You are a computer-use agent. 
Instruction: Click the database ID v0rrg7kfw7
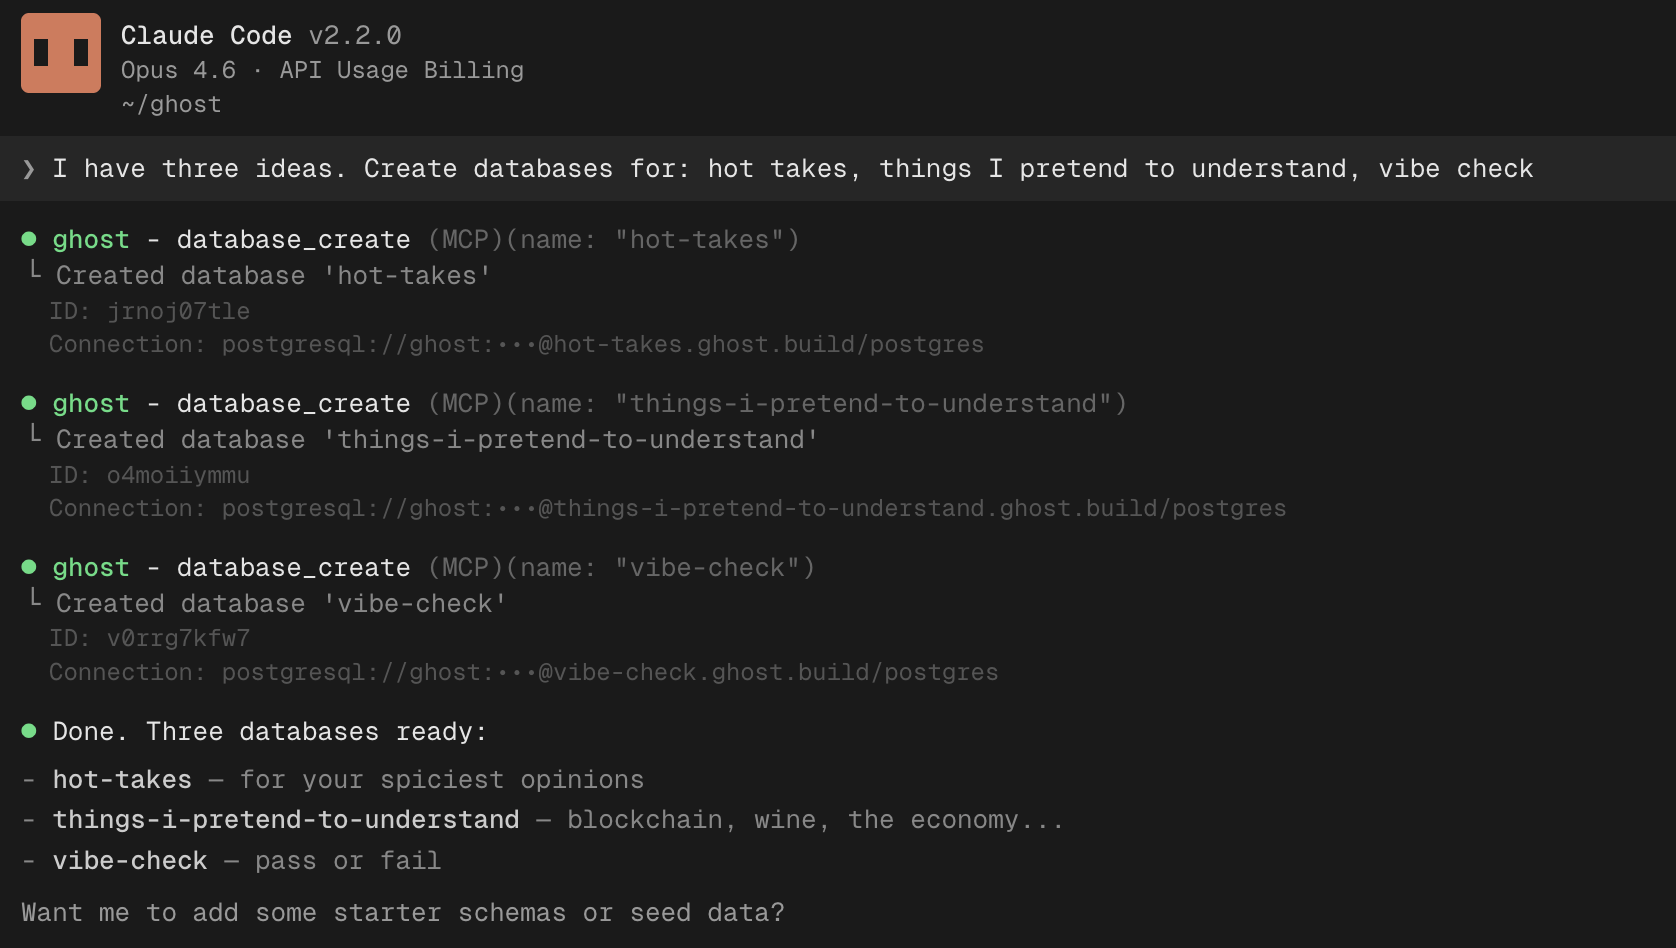tap(178, 639)
